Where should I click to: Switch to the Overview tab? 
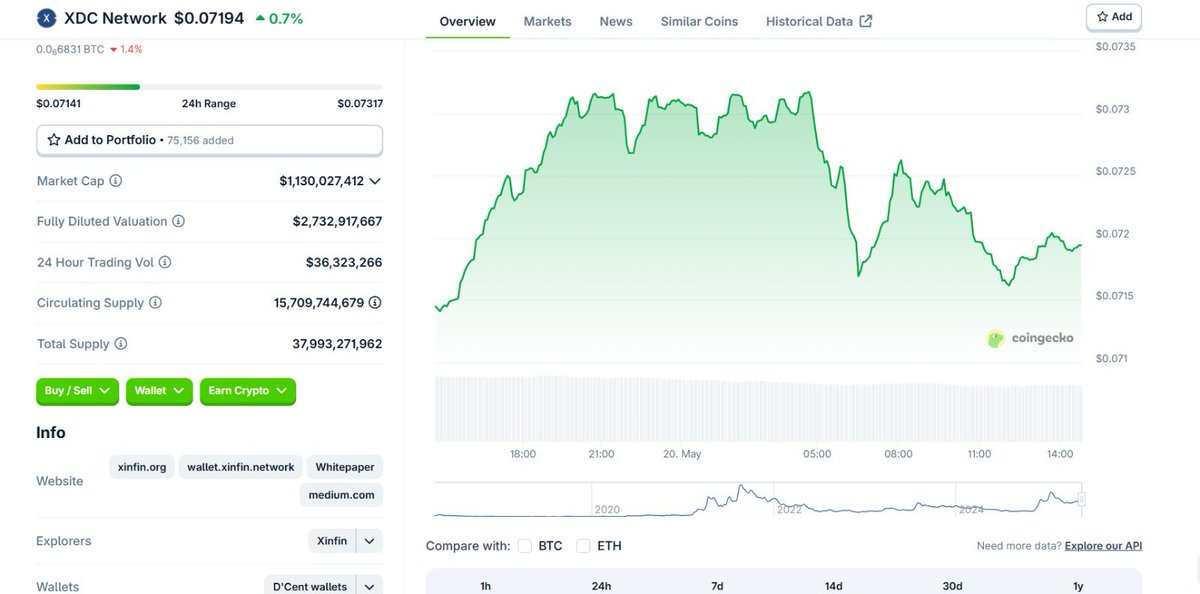467,21
